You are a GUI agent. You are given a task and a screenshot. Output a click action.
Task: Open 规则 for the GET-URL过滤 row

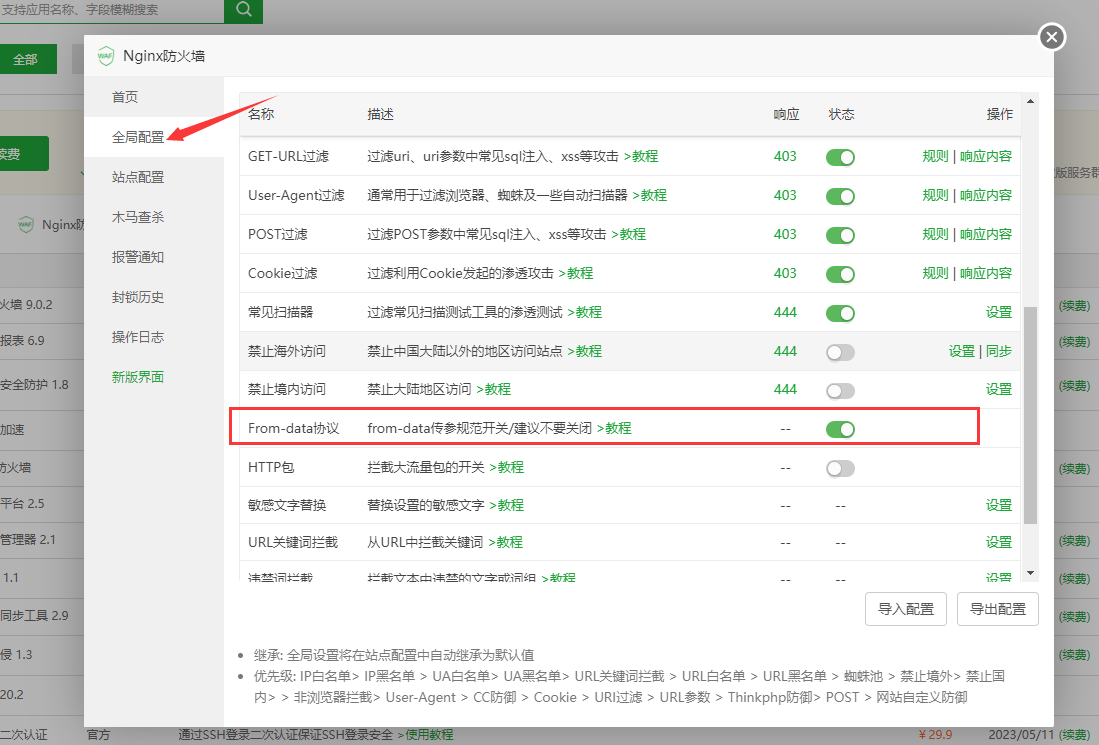tap(935, 156)
